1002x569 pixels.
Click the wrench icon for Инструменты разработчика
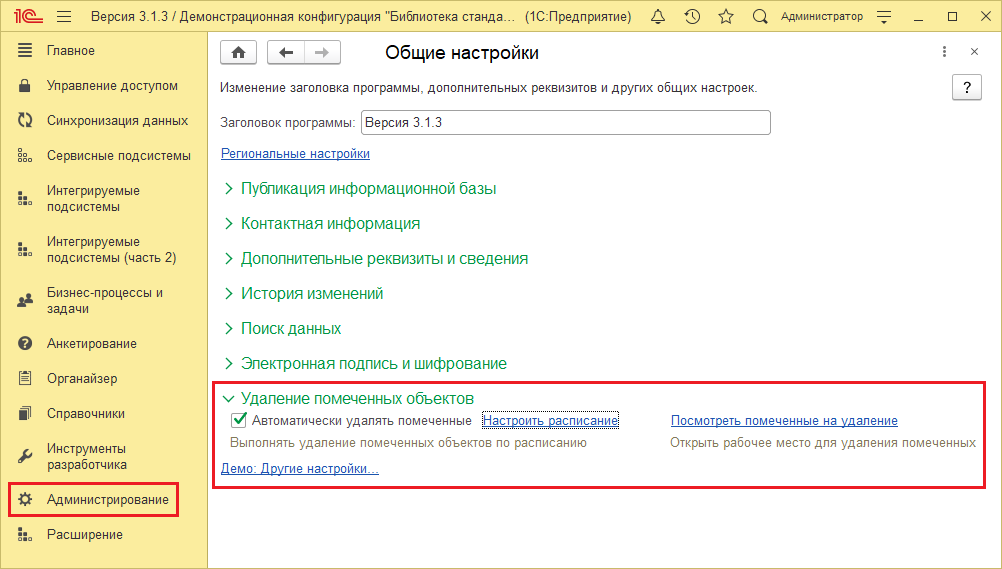coord(25,456)
